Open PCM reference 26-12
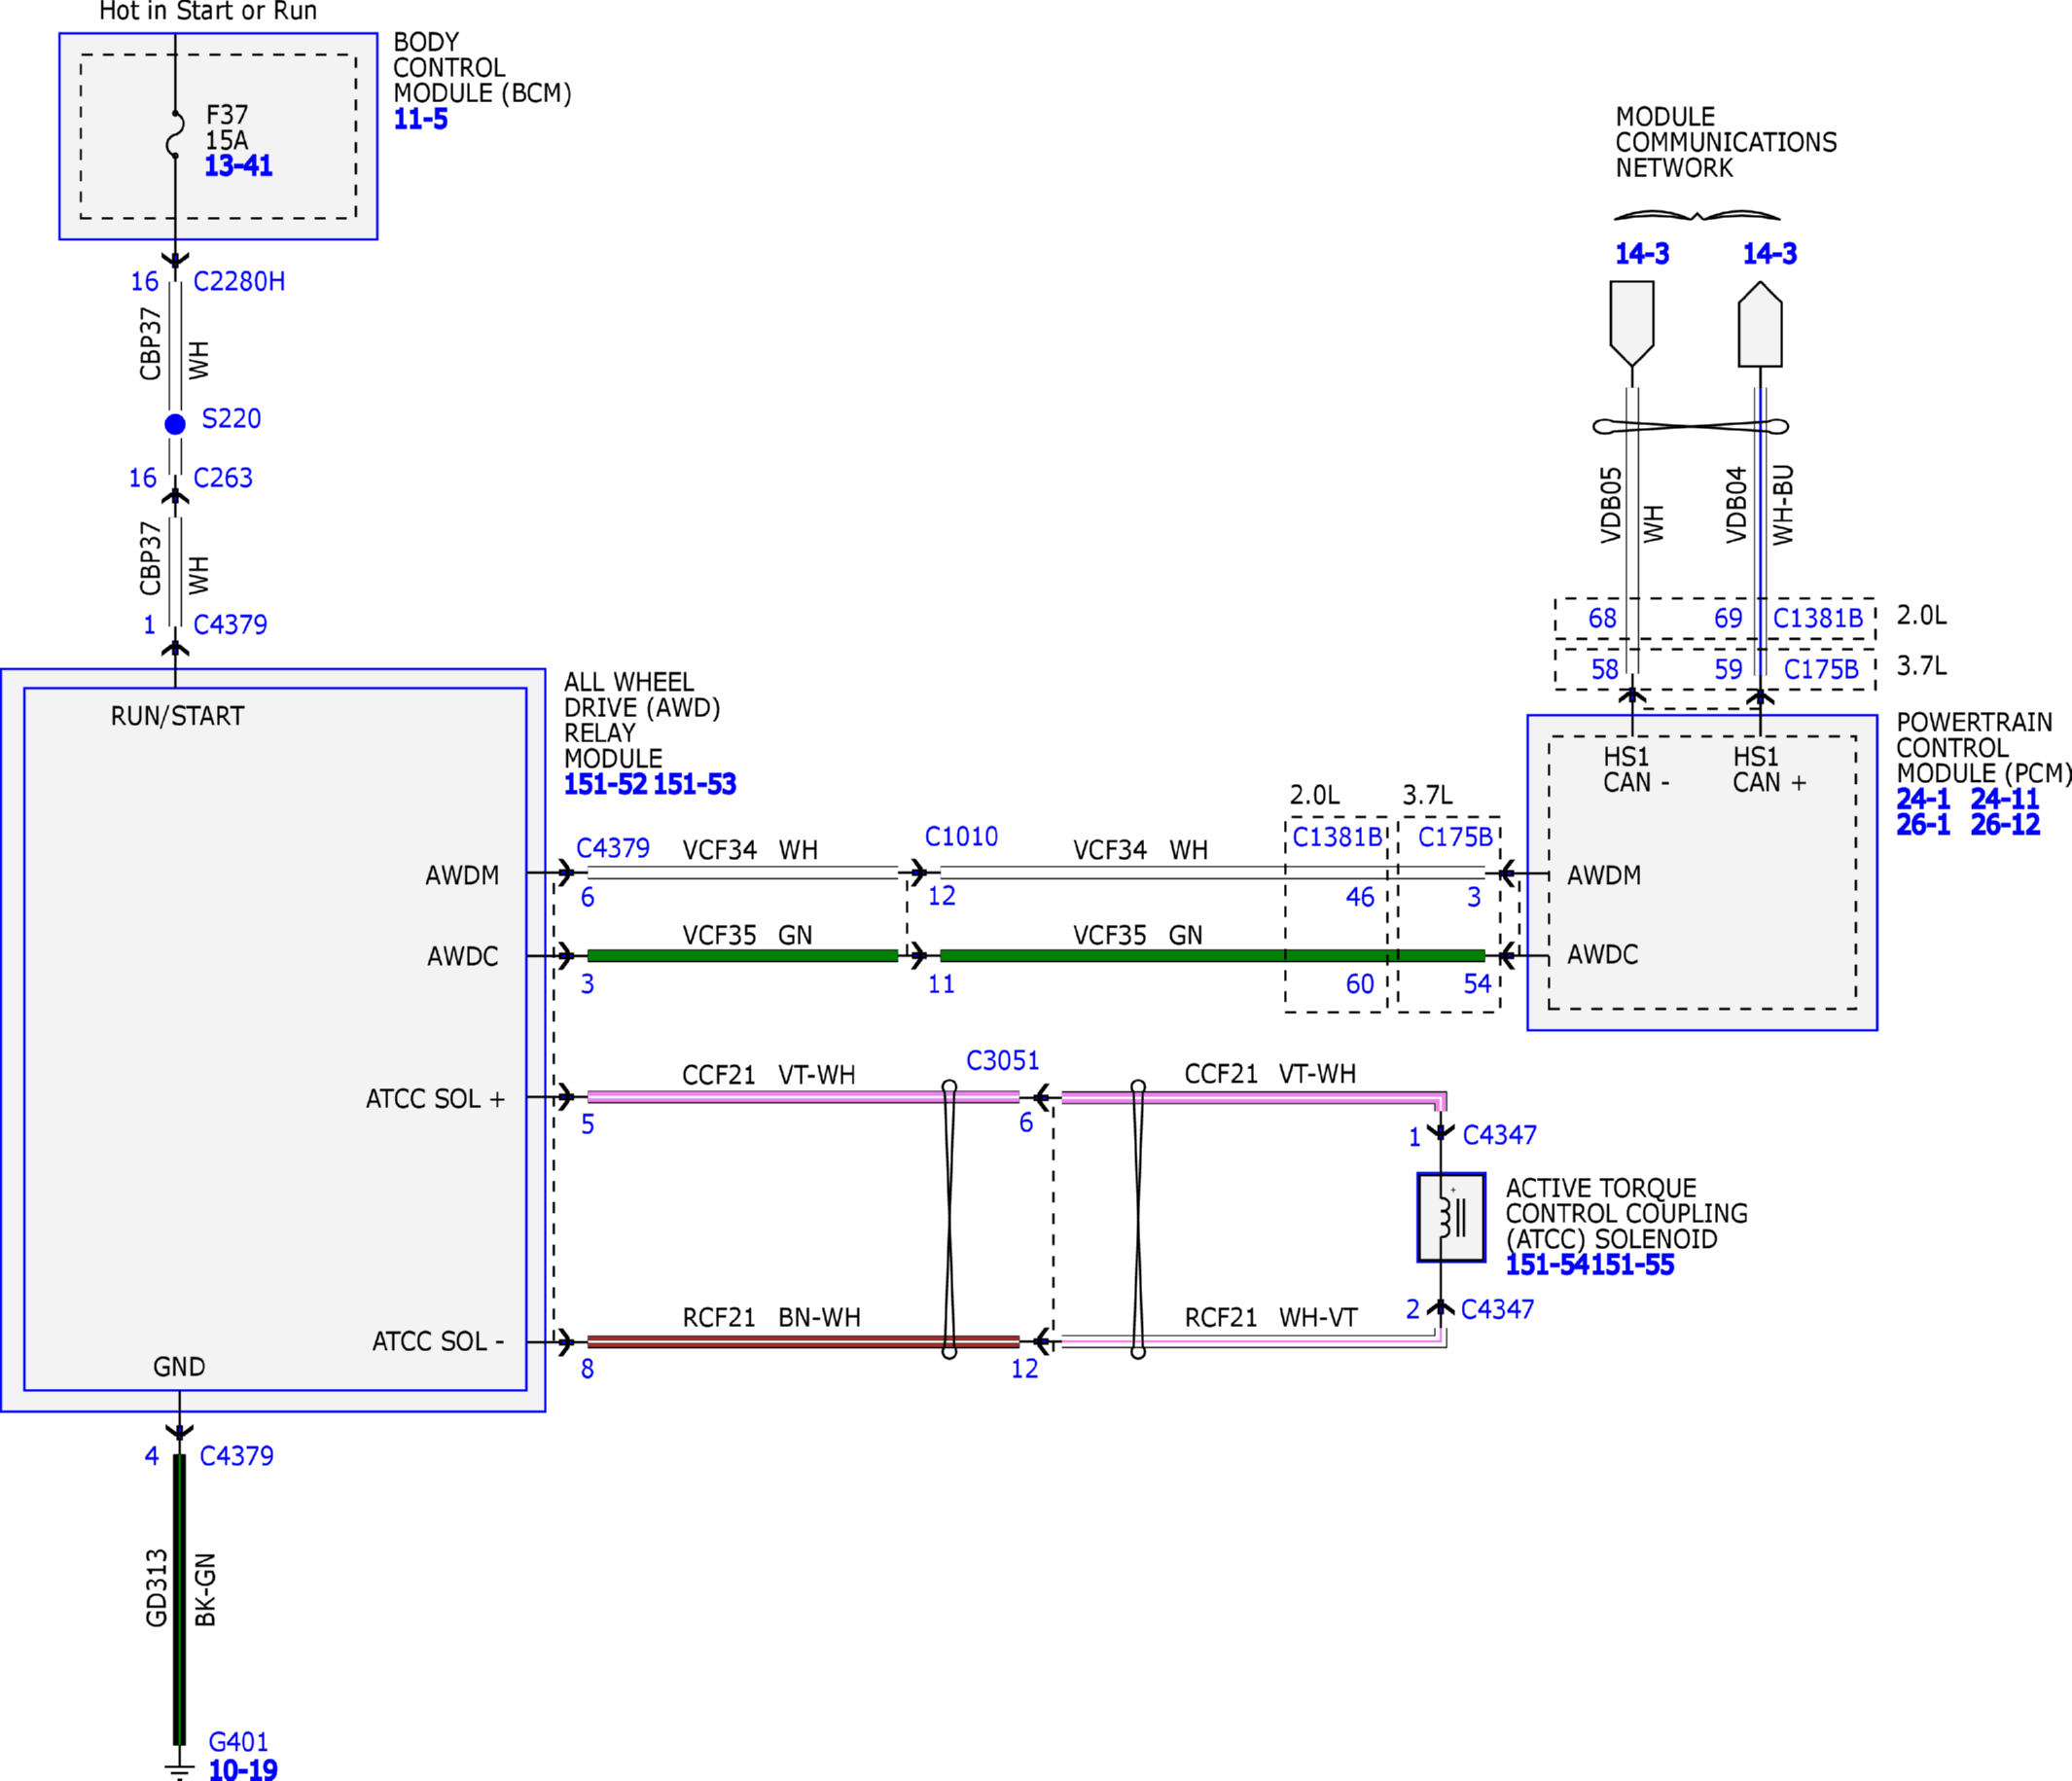 [x=2005, y=825]
